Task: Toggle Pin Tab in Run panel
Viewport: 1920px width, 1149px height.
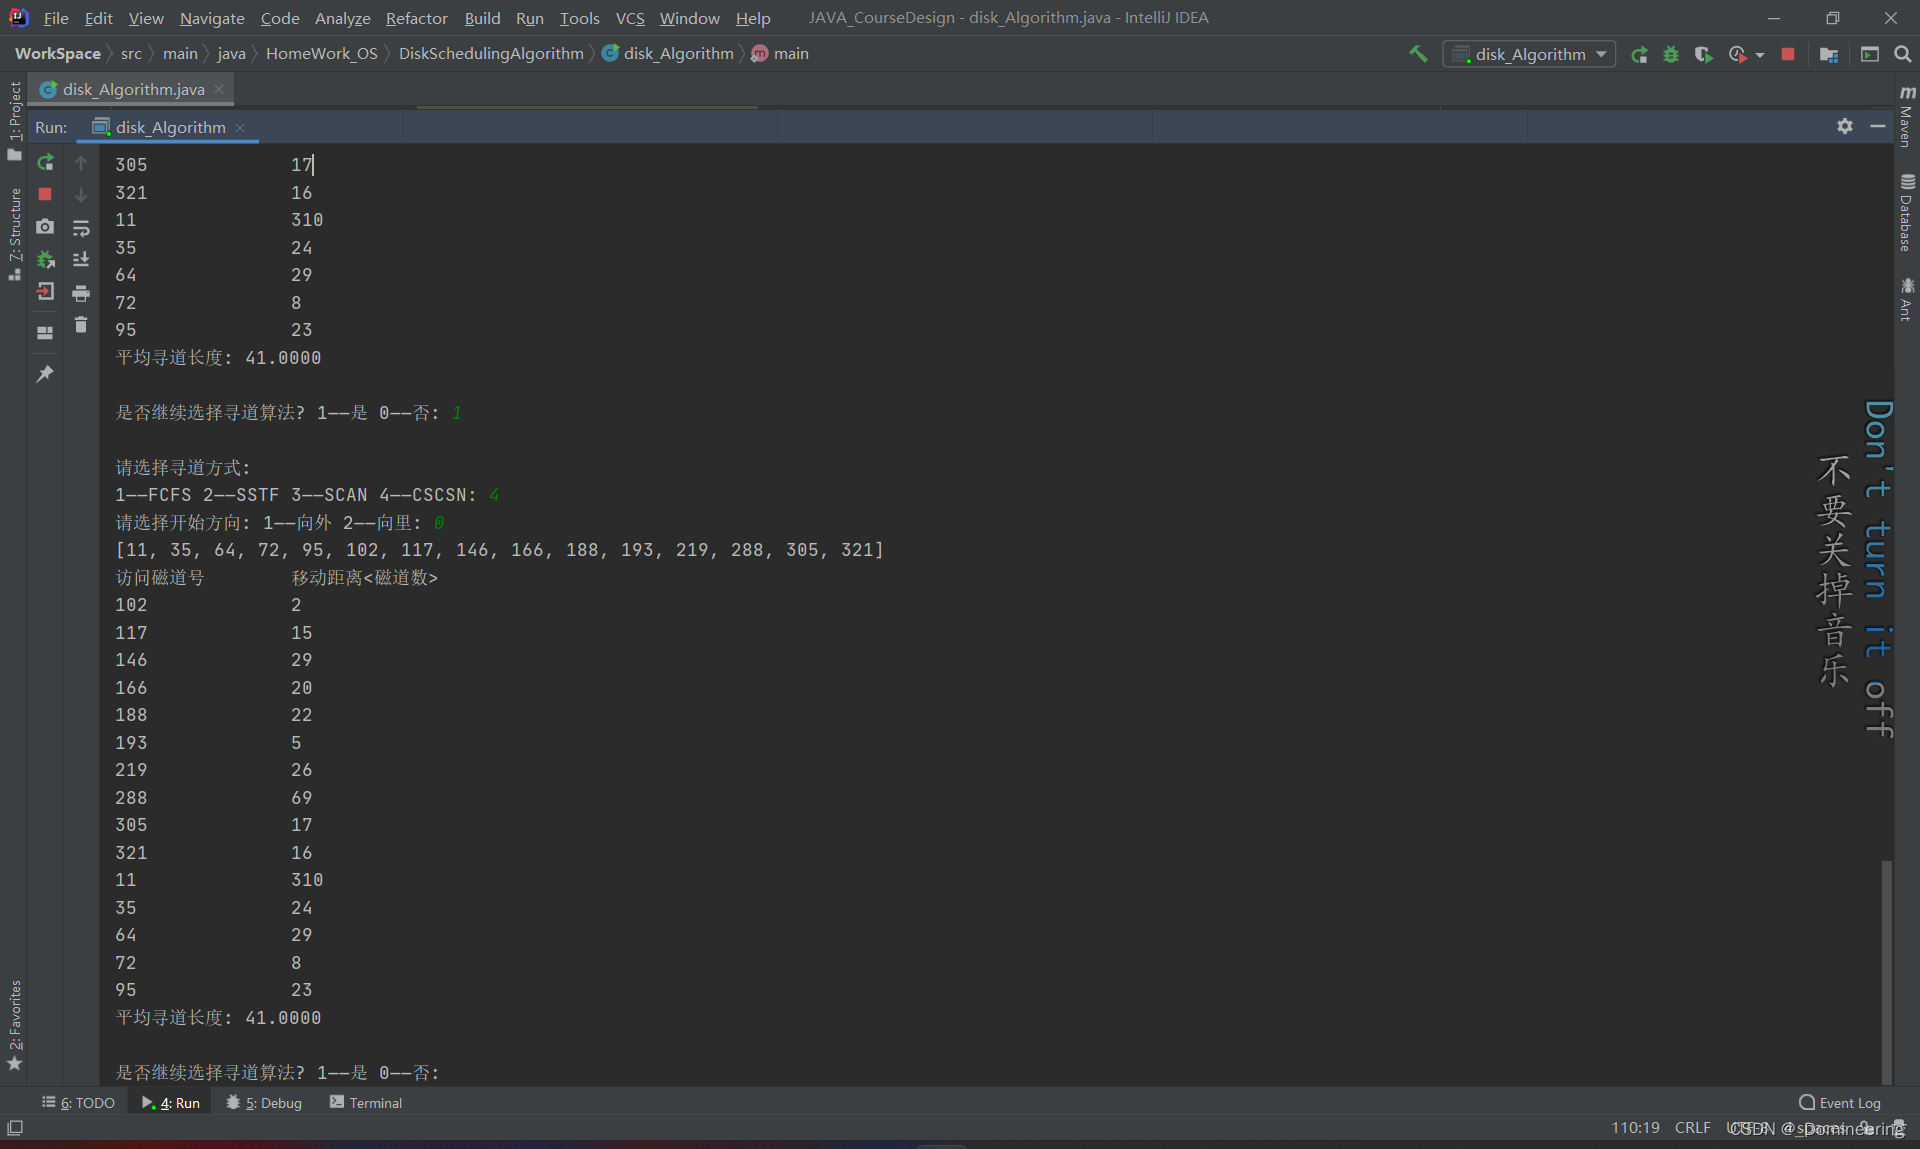Action: (45, 374)
